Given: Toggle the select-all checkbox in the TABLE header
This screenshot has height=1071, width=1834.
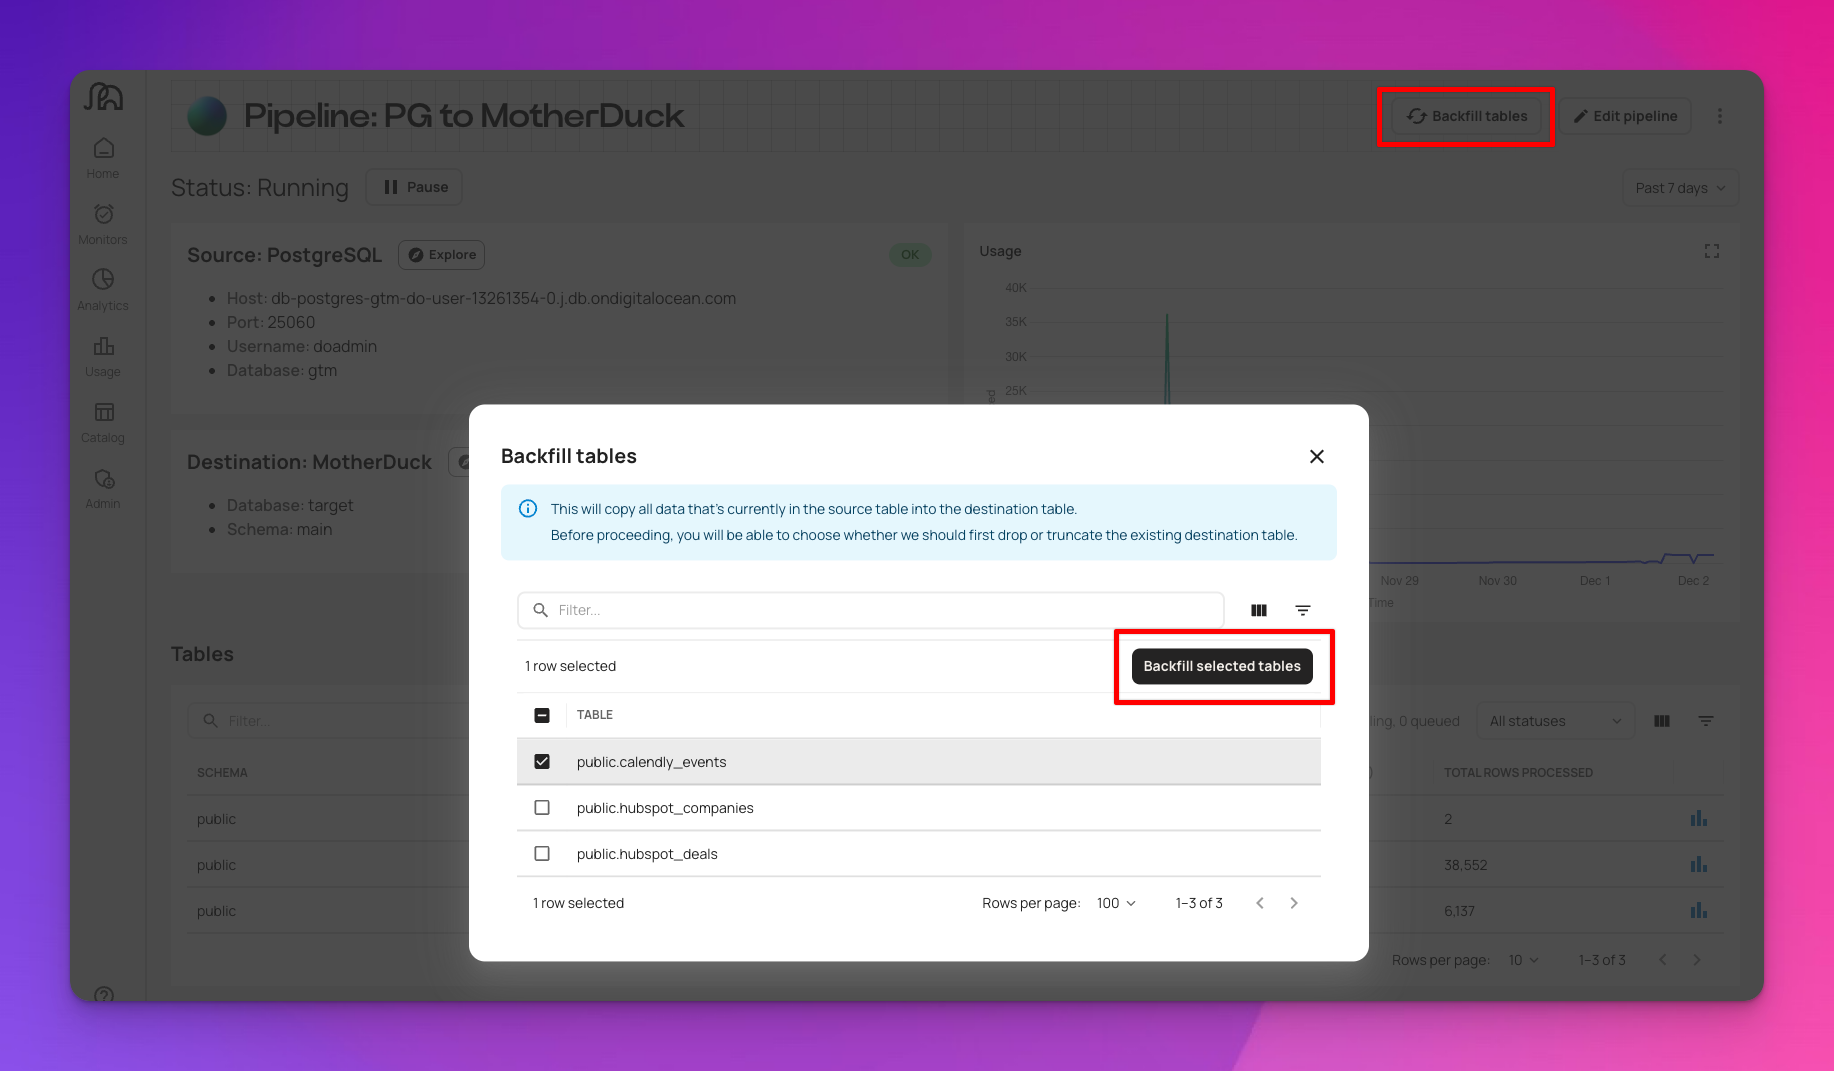Looking at the screenshot, I should [542, 715].
